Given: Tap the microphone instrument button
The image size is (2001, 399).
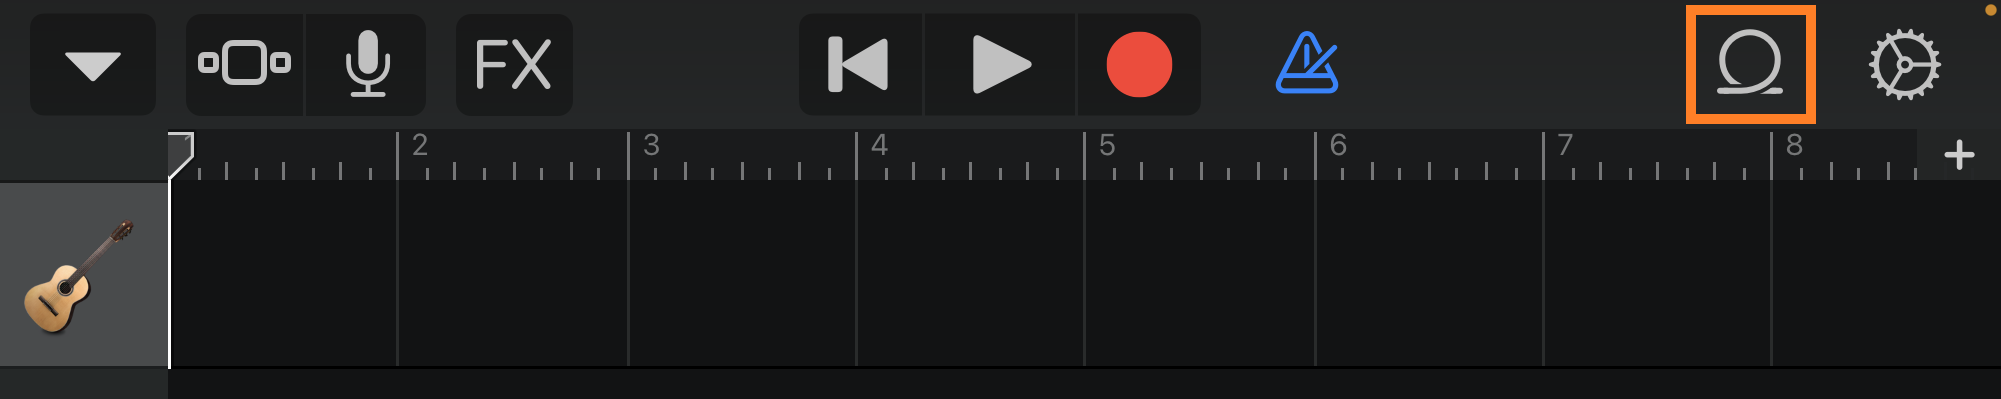Looking at the screenshot, I should [367, 65].
